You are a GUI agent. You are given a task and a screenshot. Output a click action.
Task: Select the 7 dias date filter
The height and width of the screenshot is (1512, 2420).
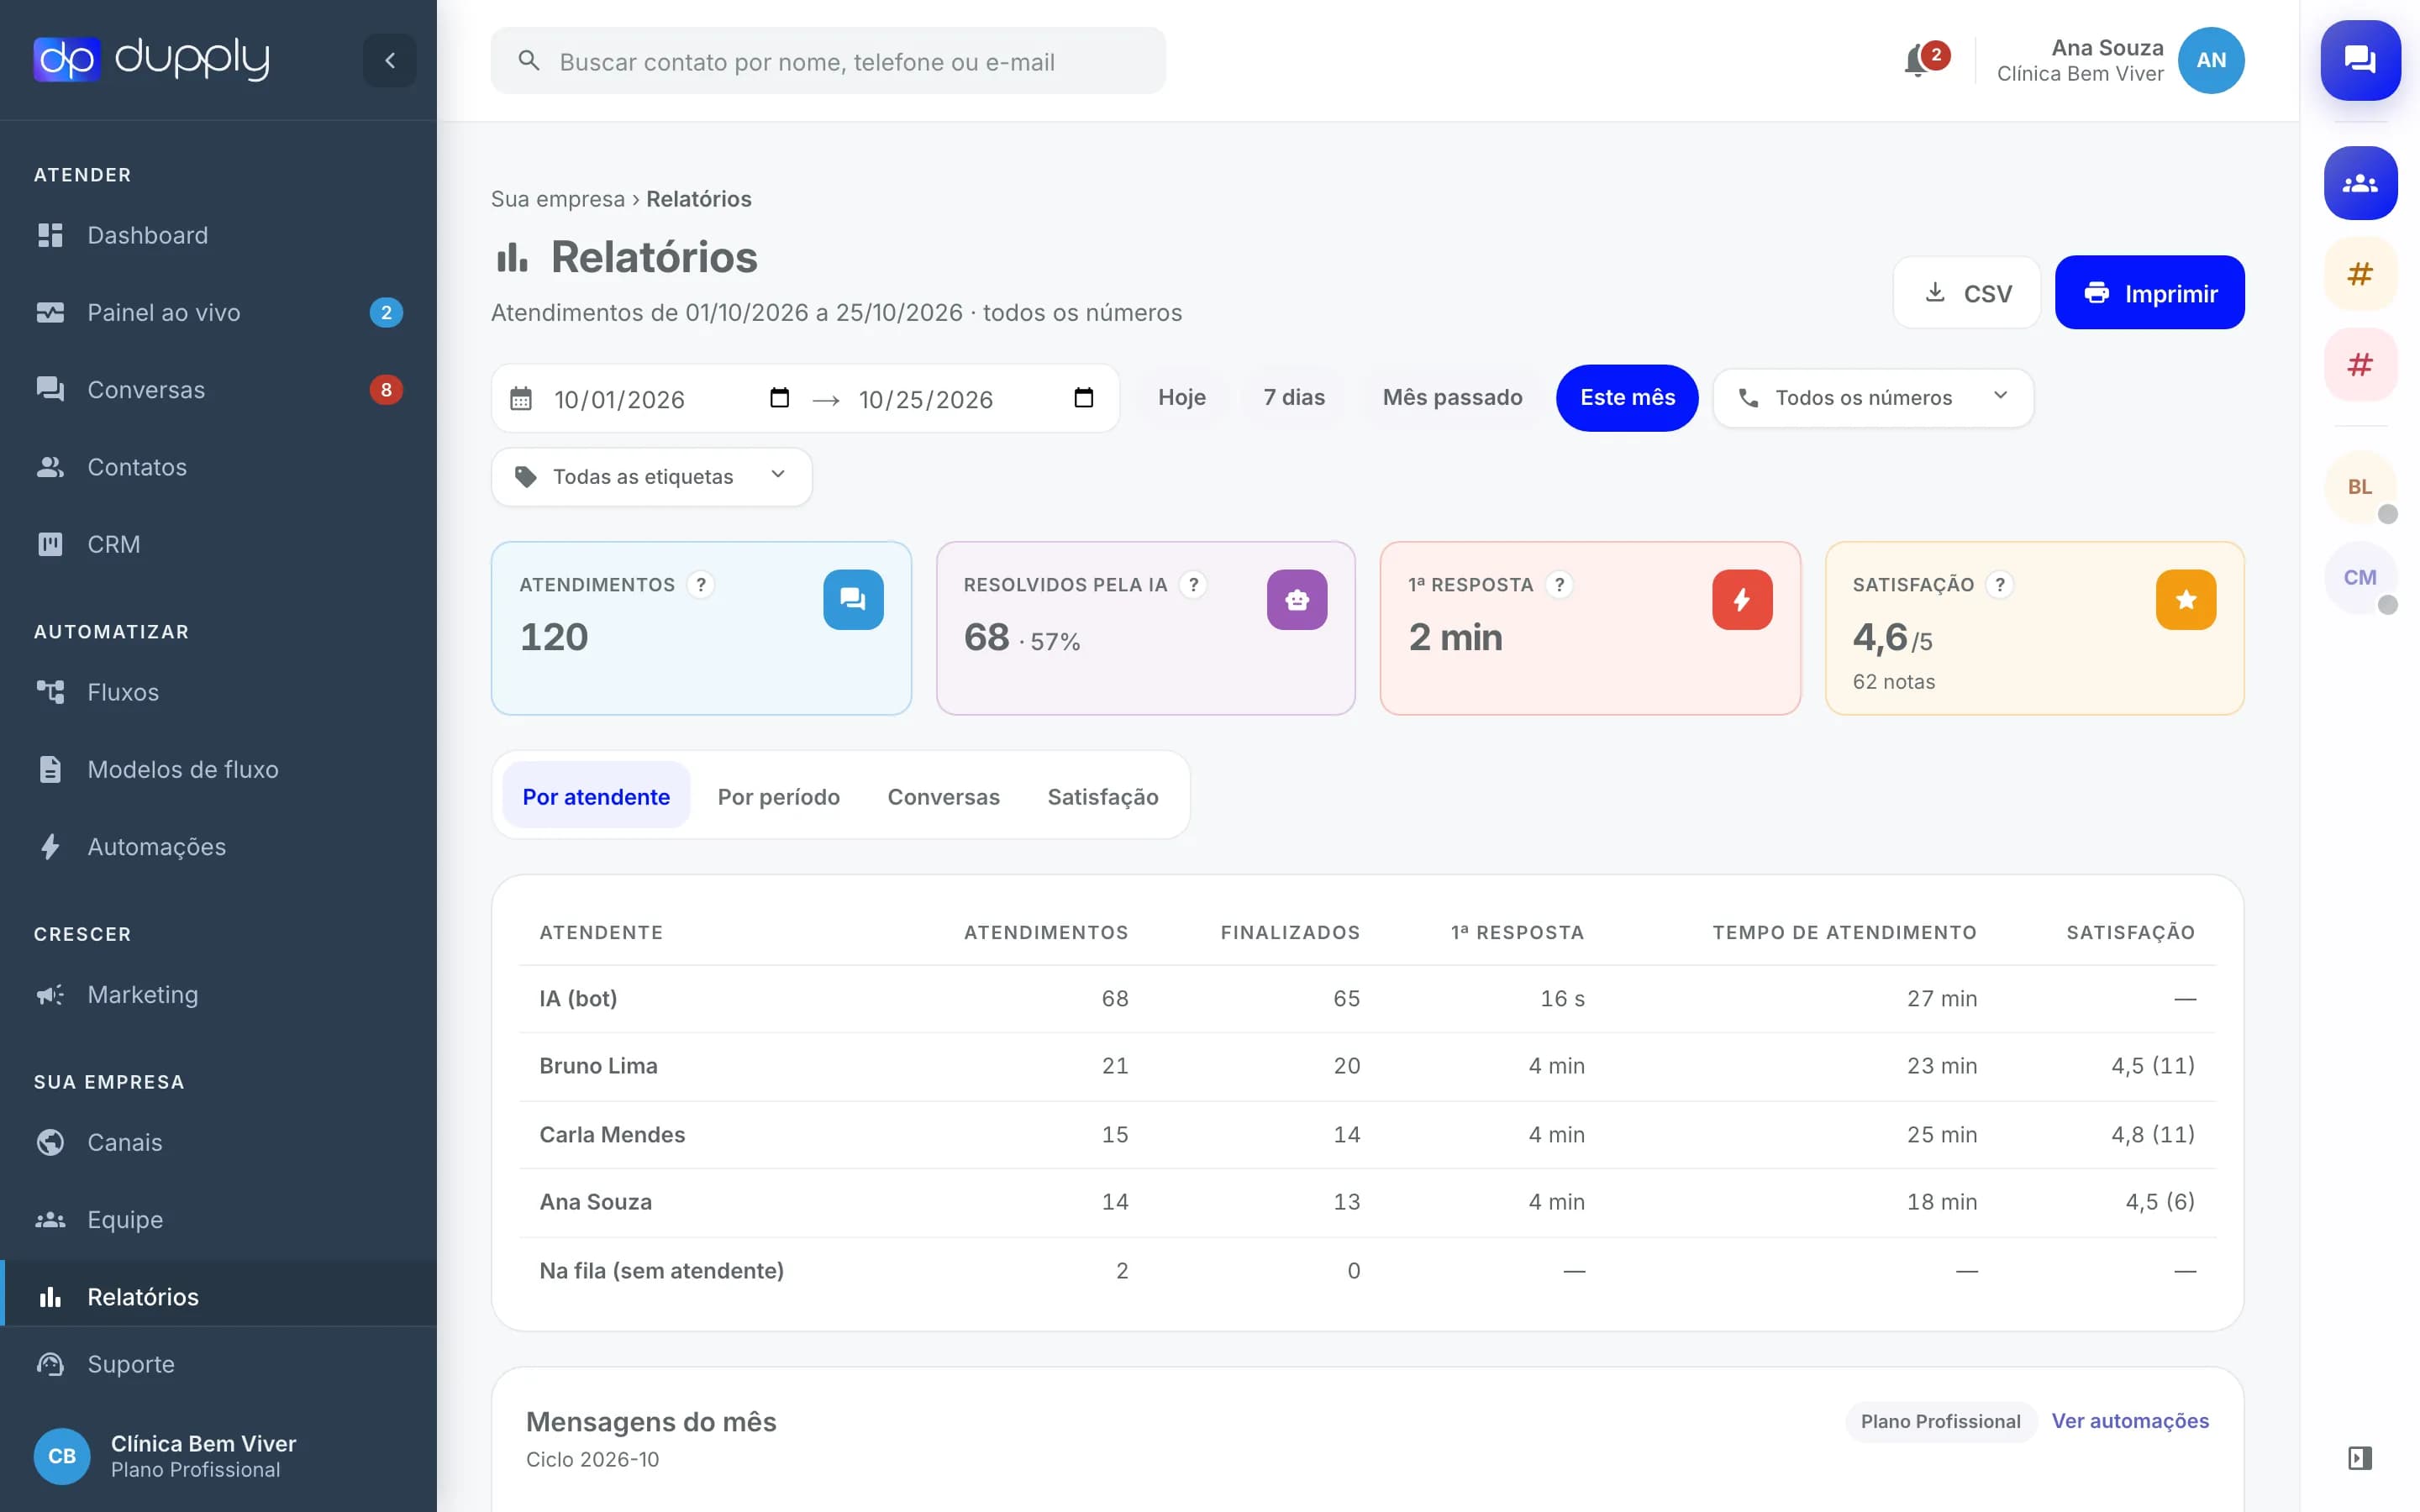1294,398
